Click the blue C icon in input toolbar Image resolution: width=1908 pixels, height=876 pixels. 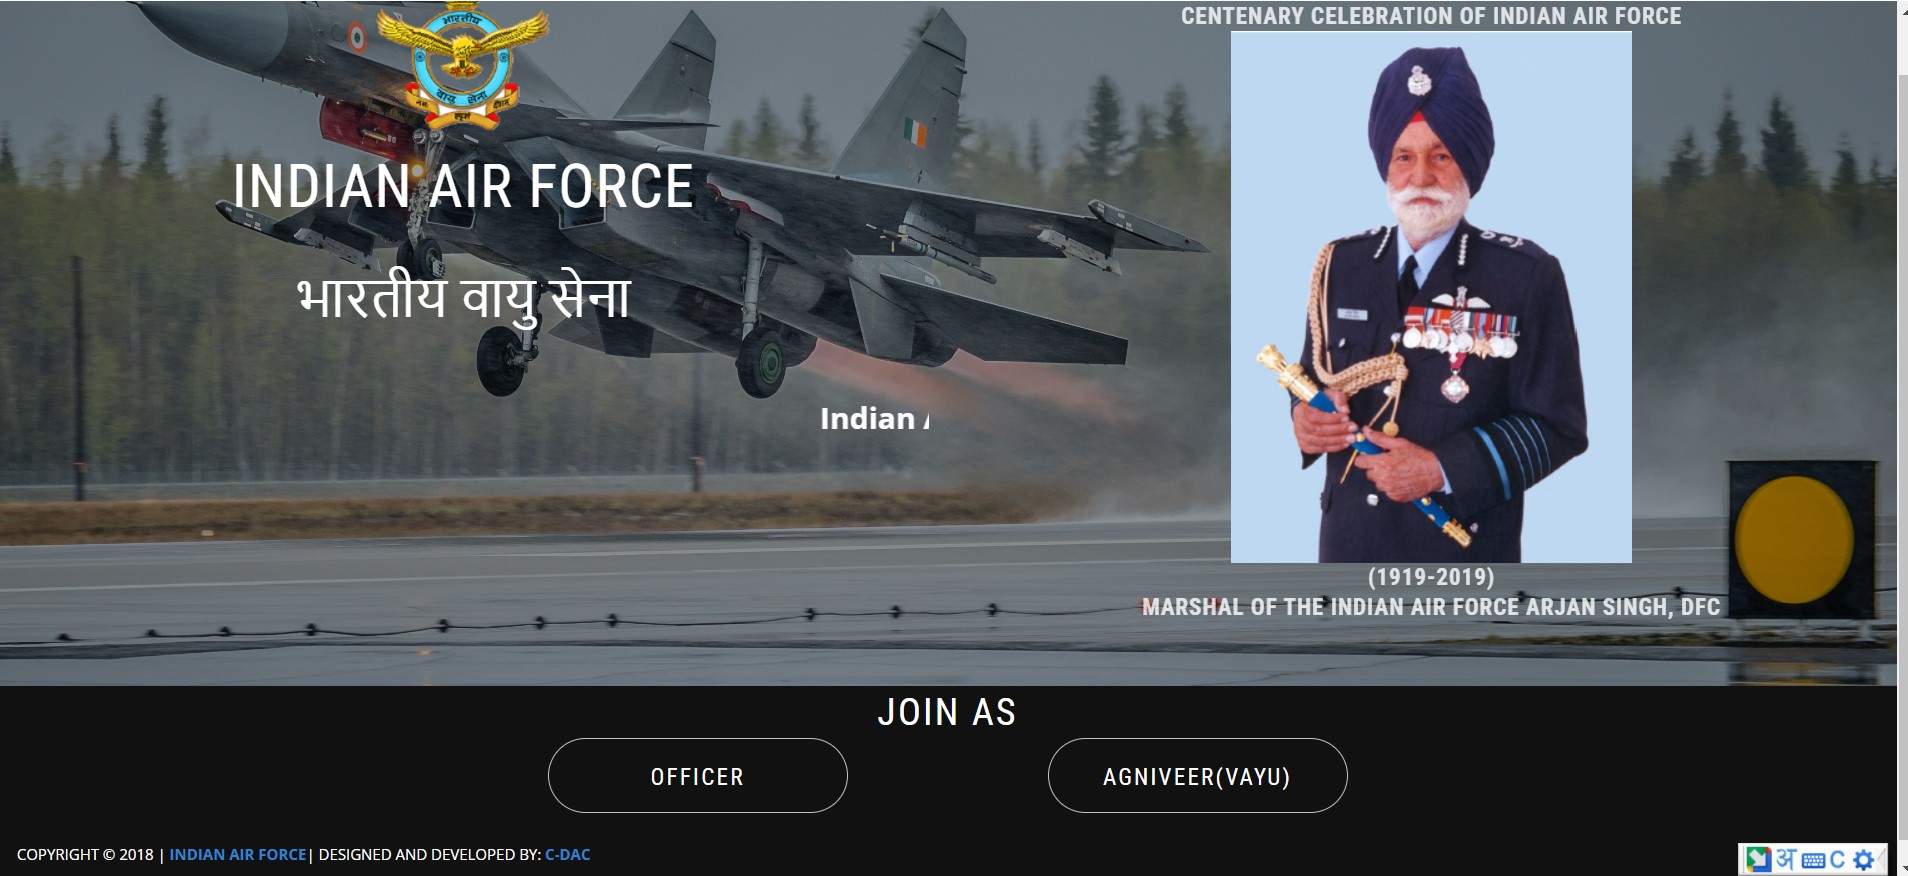[x=1838, y=860]
